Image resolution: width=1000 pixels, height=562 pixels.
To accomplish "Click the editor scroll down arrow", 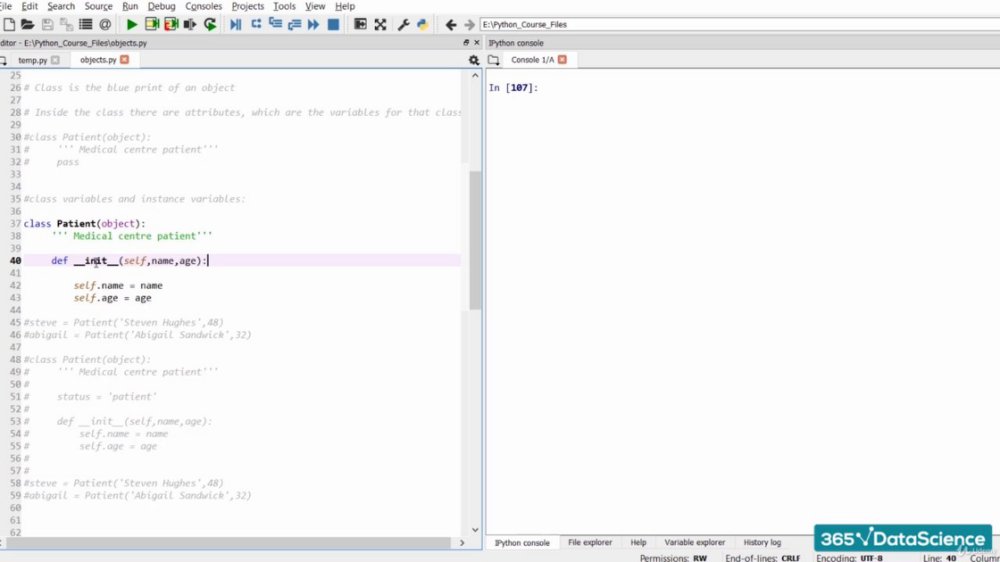I will pyautogui.click(x=475, y=529).
